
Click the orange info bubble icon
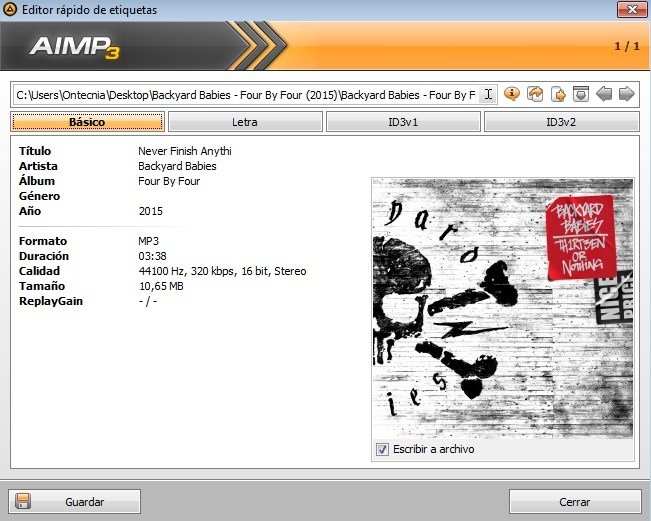pyautogui.click(x=512, y=94)
